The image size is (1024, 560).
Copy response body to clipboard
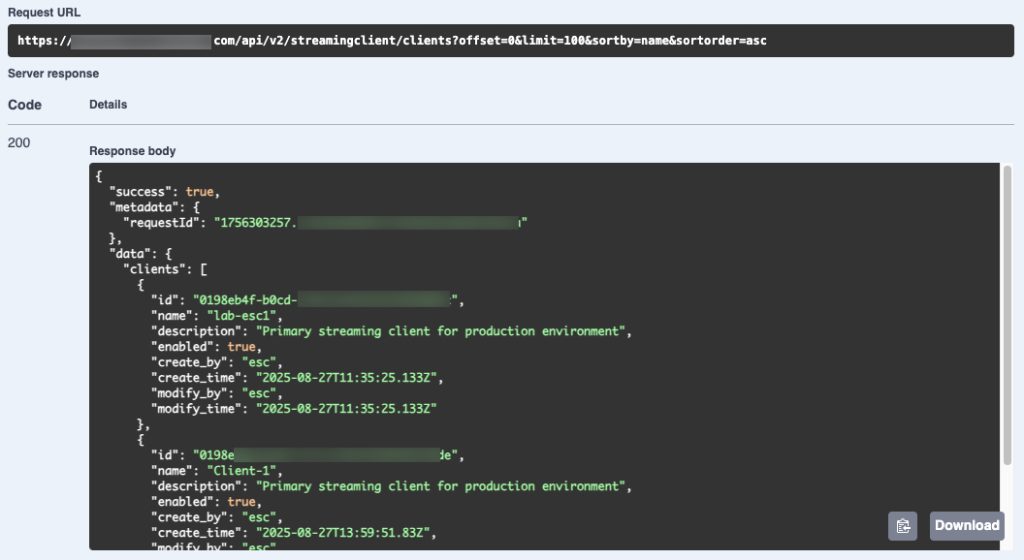(x=903, y=526)
